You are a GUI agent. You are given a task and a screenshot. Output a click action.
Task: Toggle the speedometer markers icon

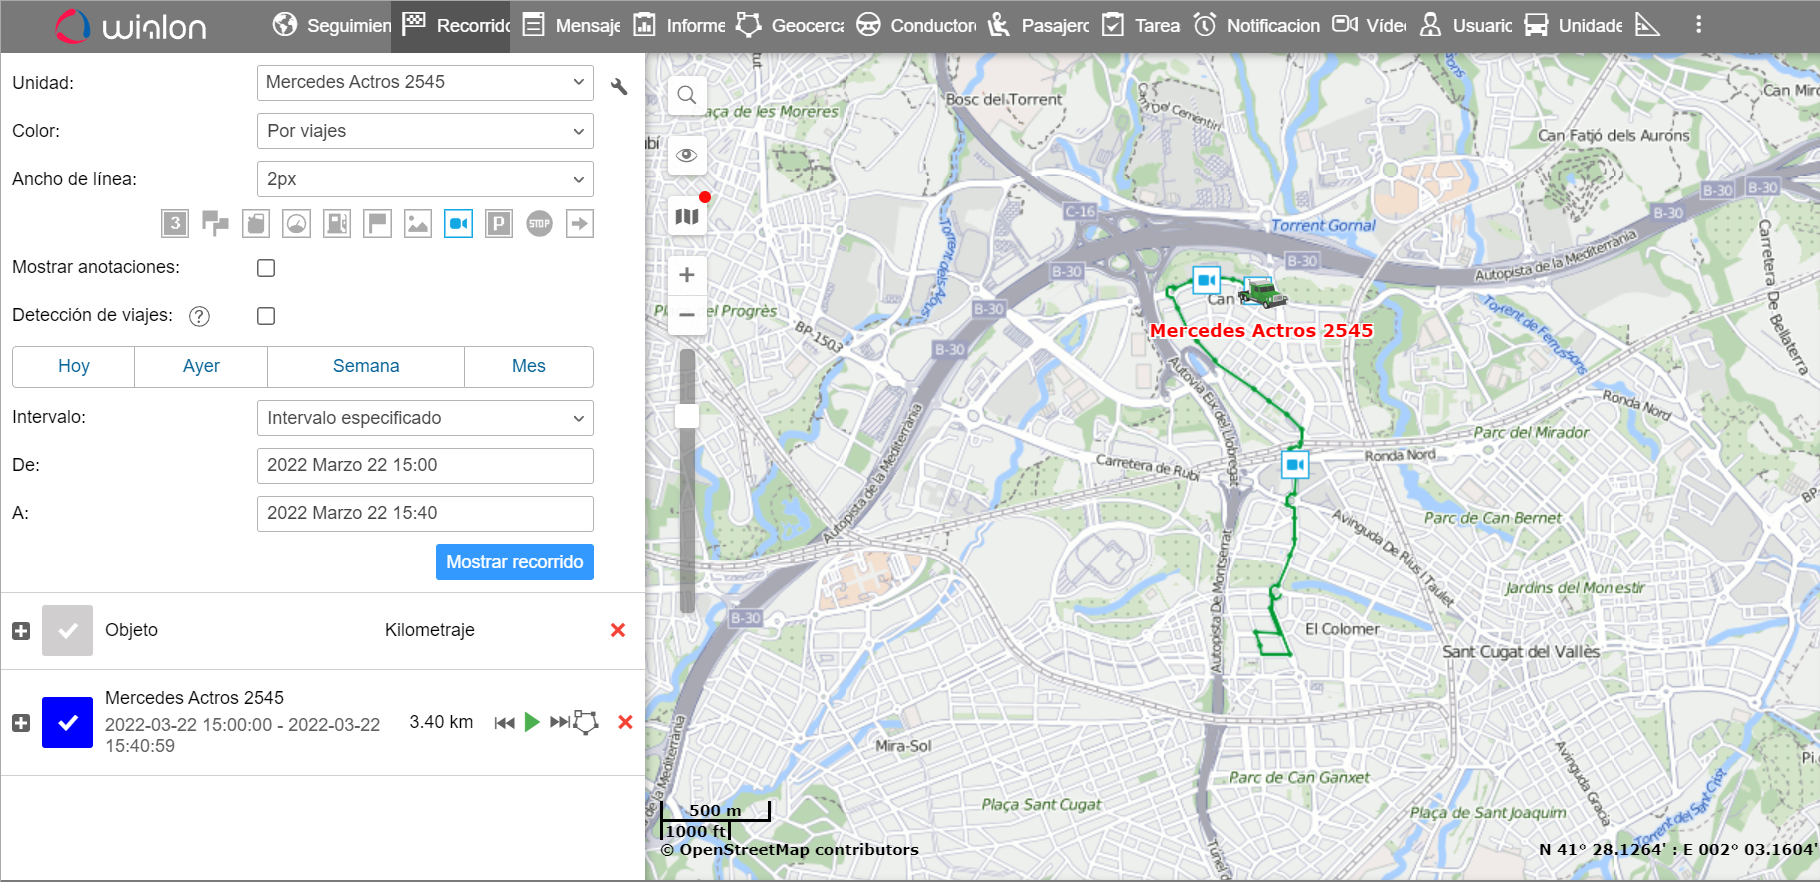296,223
